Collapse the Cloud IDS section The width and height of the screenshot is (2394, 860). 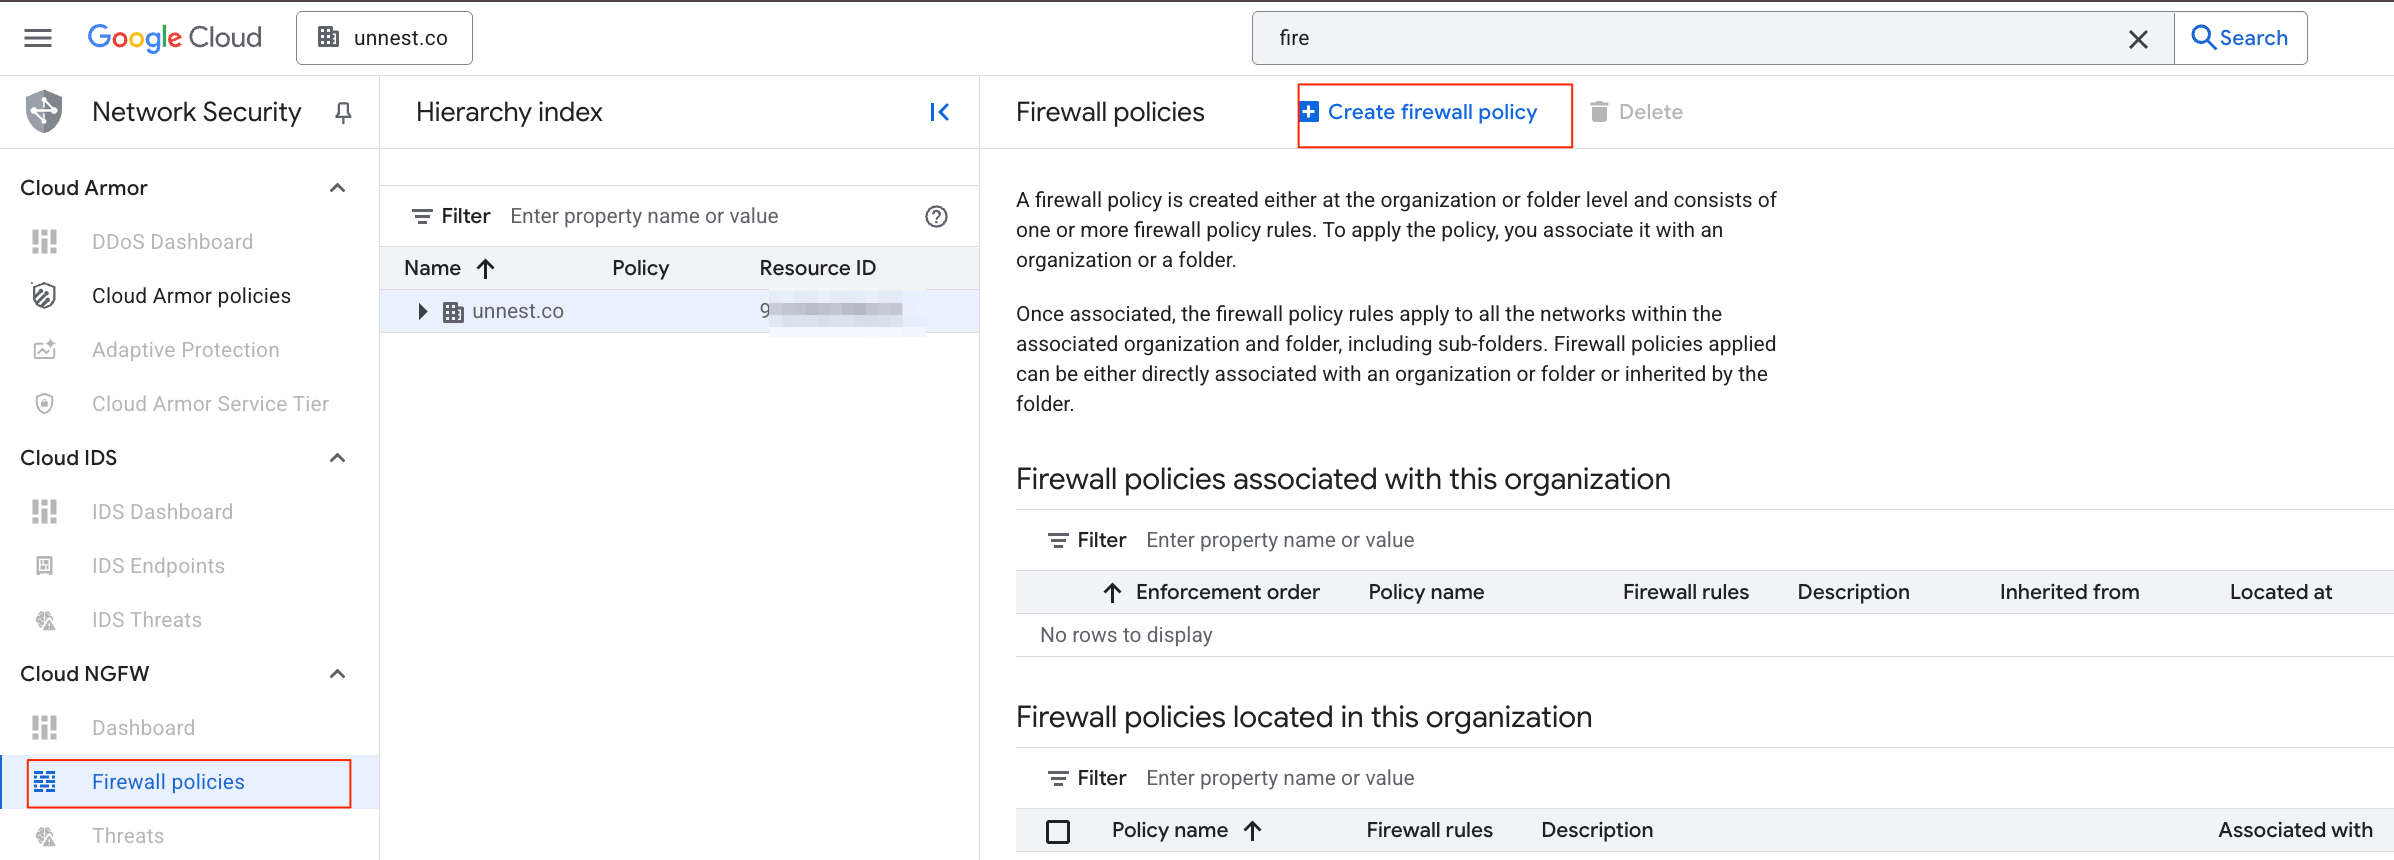(338, 458)
